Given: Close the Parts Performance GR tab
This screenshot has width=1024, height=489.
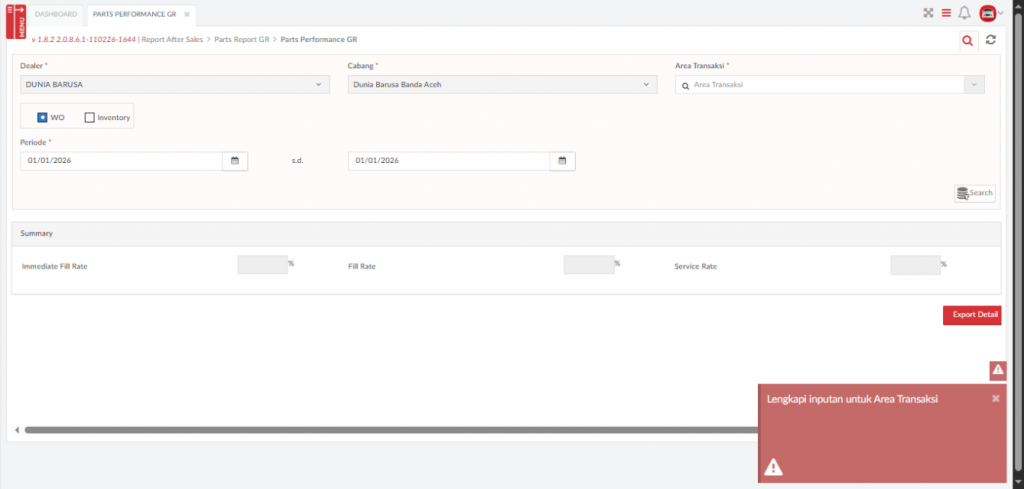Looking at the screenshot, I should coord(187,15).
